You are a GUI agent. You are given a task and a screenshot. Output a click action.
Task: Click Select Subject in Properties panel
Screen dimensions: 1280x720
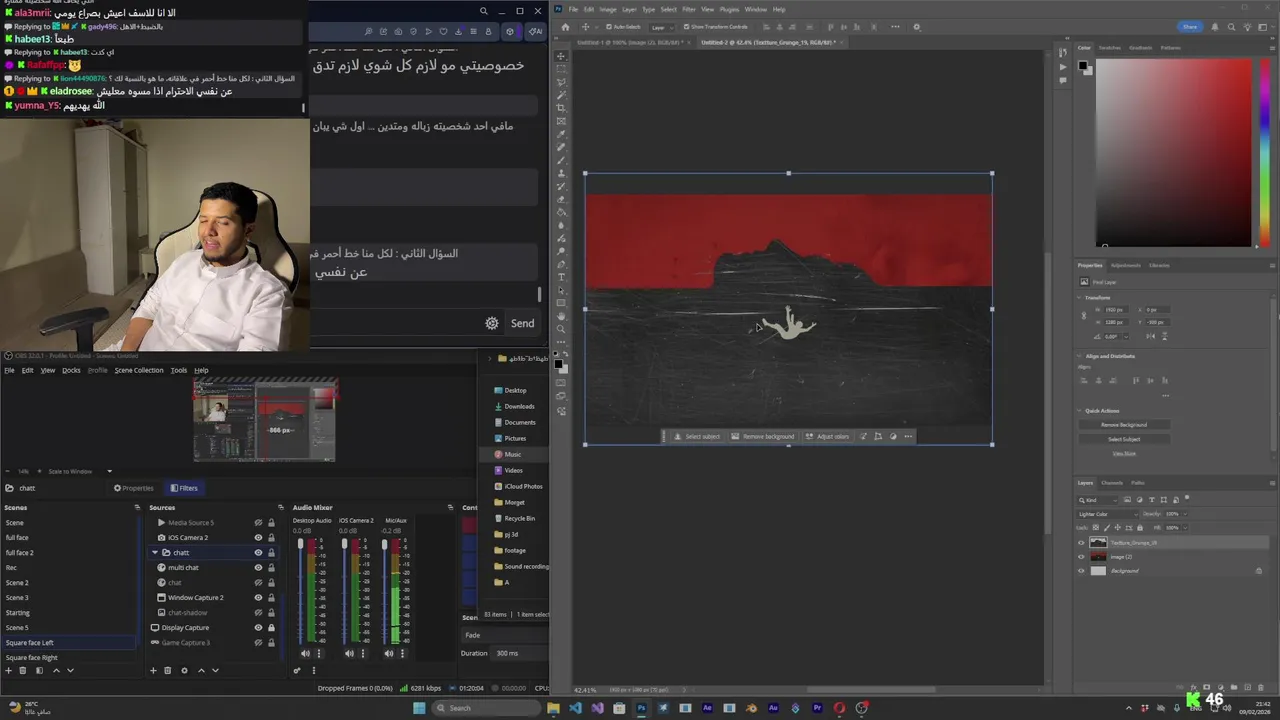tap(1124, 439)
